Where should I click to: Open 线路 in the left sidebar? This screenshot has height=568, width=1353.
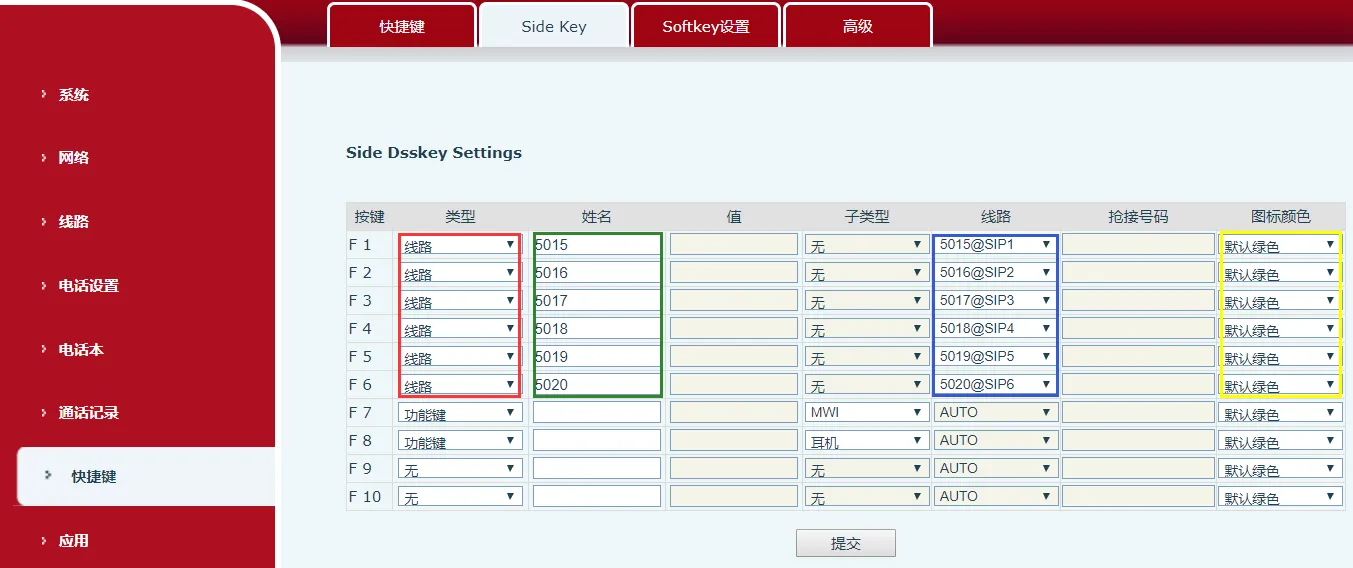(74, 222)
